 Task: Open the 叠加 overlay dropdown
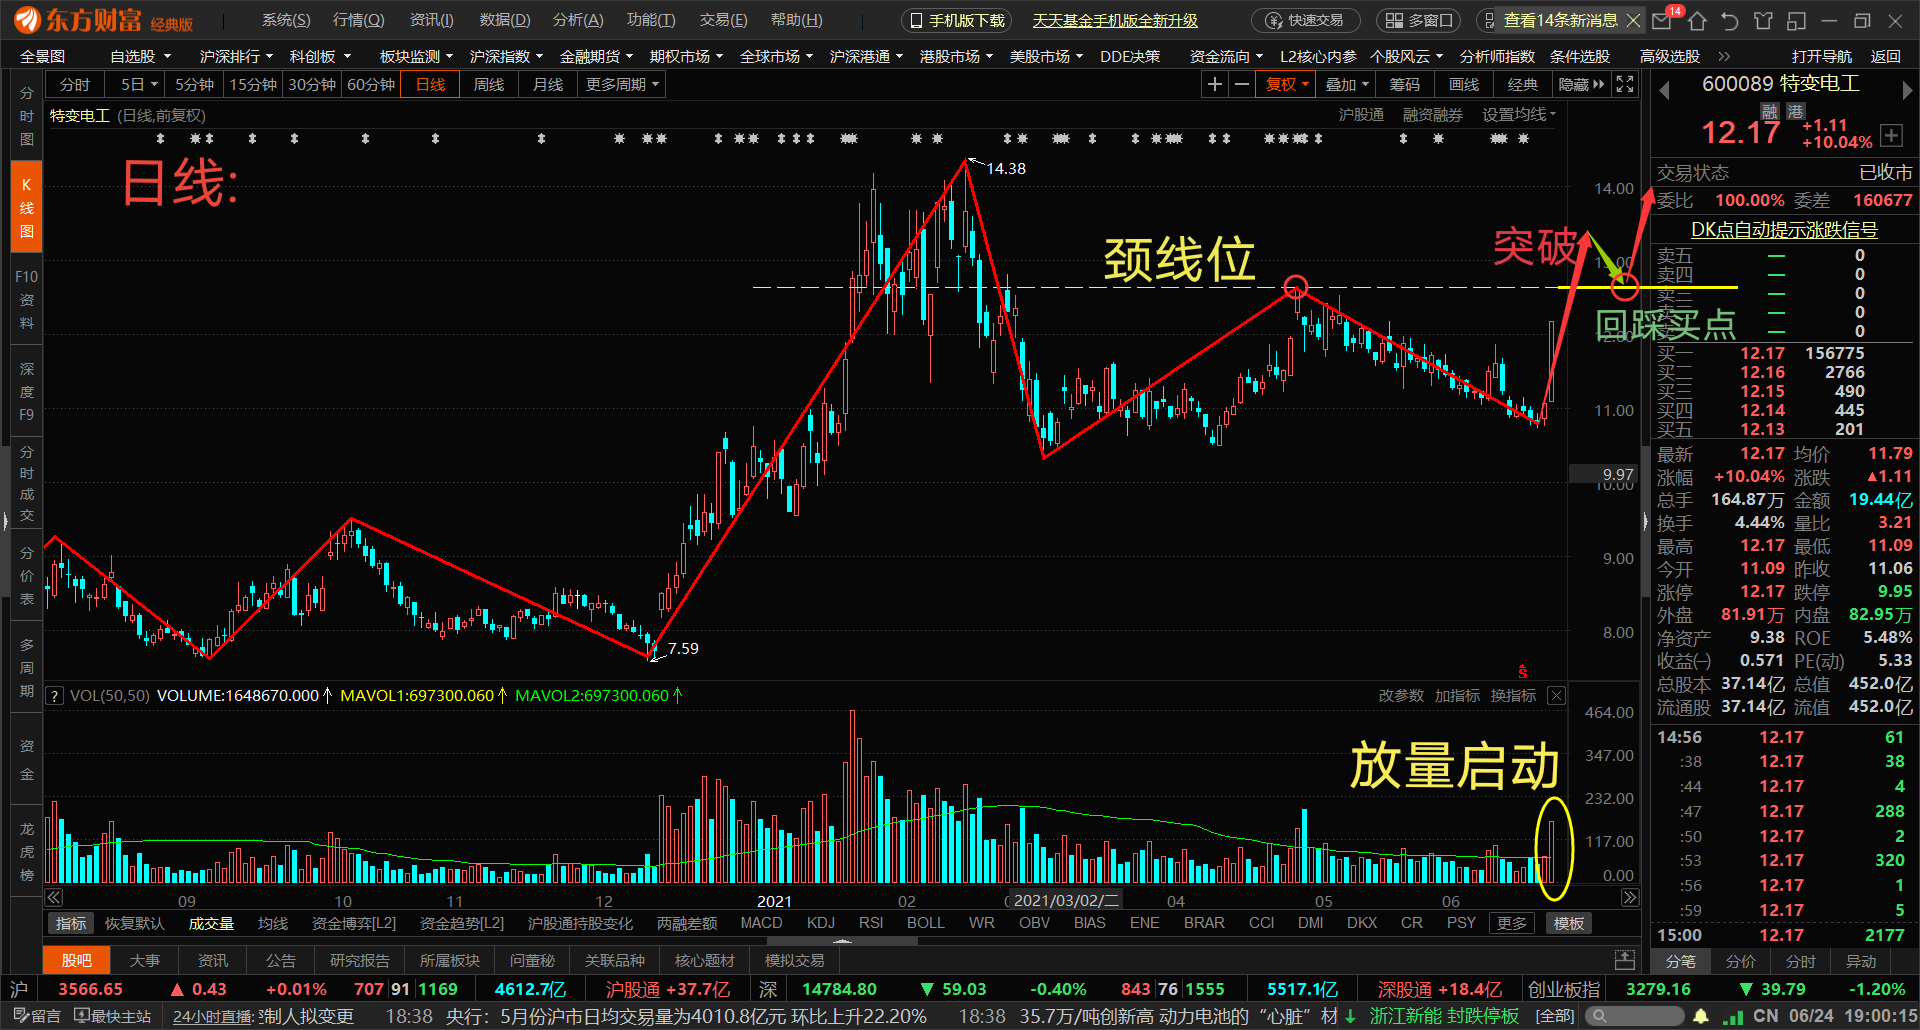[x=1346, y=85]
